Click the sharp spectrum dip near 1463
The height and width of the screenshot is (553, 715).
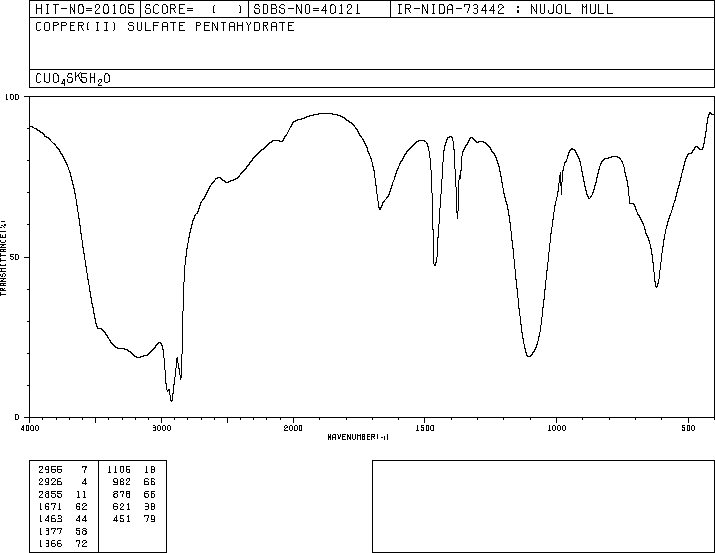tap(435, 264)
